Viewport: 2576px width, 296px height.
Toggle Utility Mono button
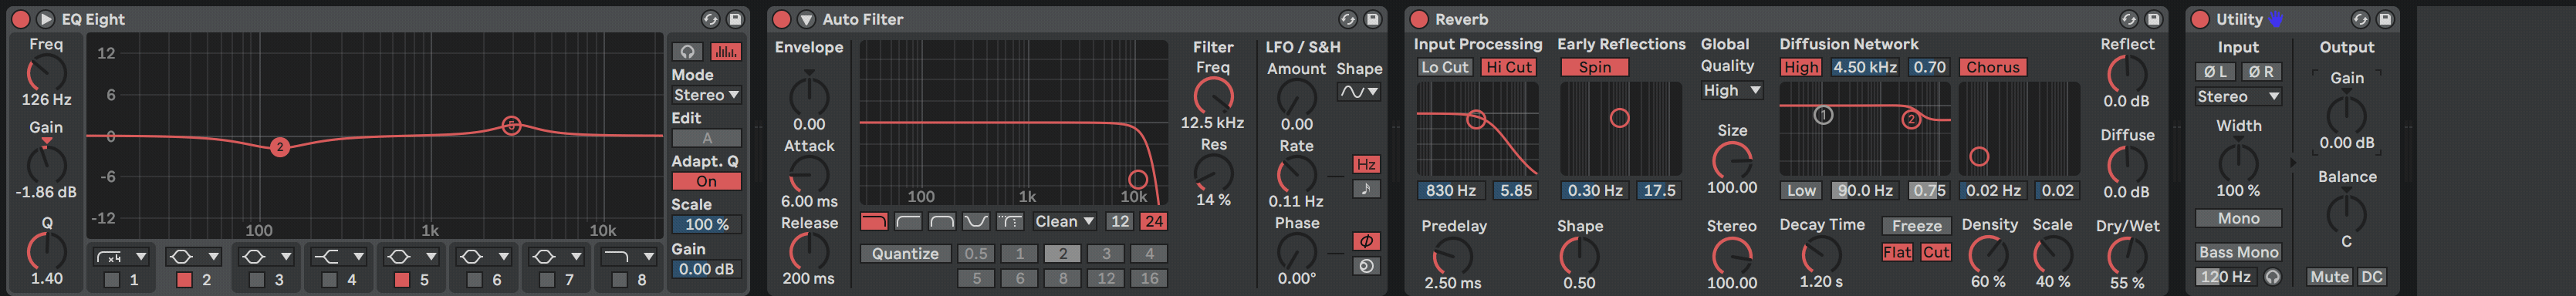point(2238,218)
